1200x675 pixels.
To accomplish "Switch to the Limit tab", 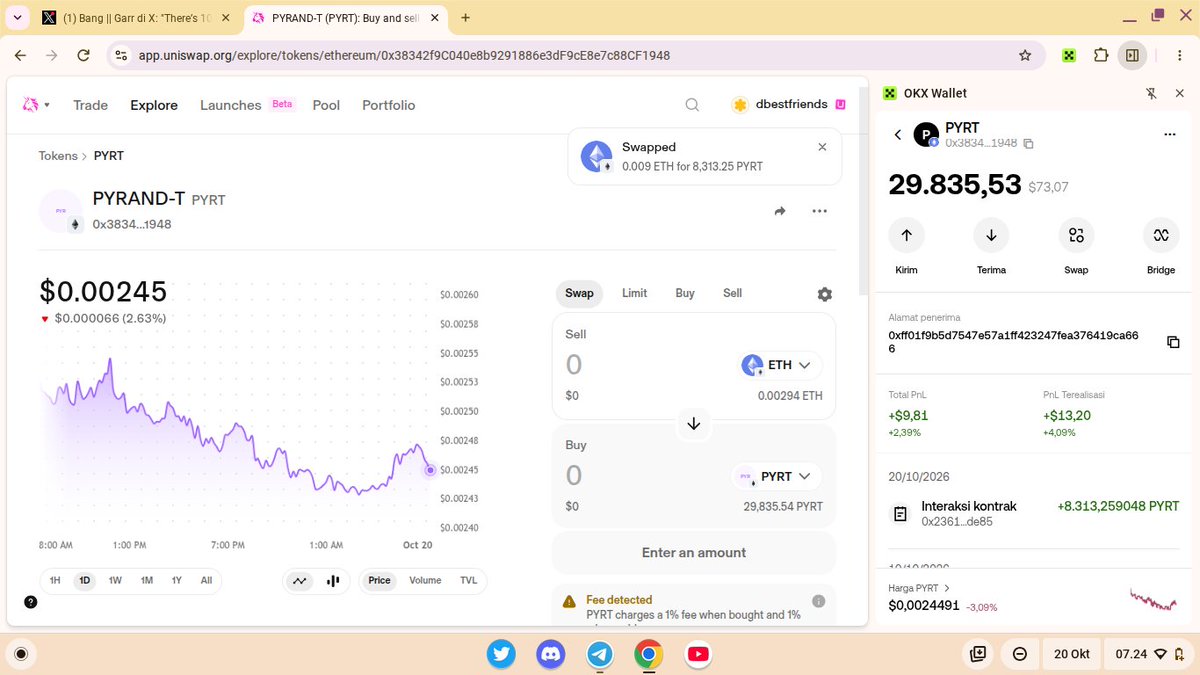I will pos(634,293).
